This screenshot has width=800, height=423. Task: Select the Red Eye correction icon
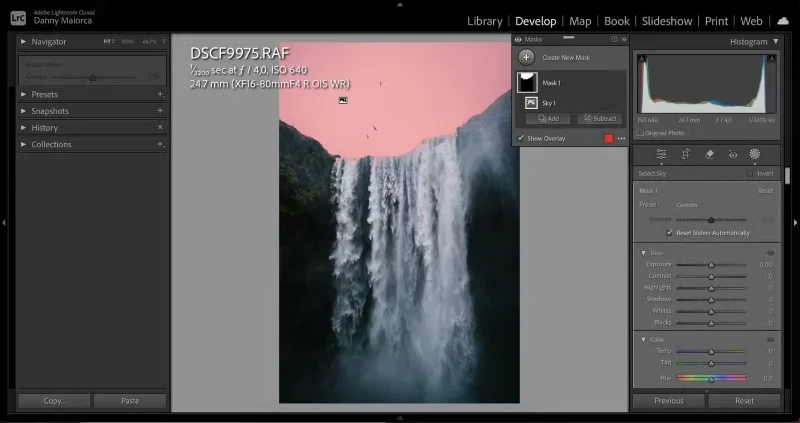click(x=733, y=154)
